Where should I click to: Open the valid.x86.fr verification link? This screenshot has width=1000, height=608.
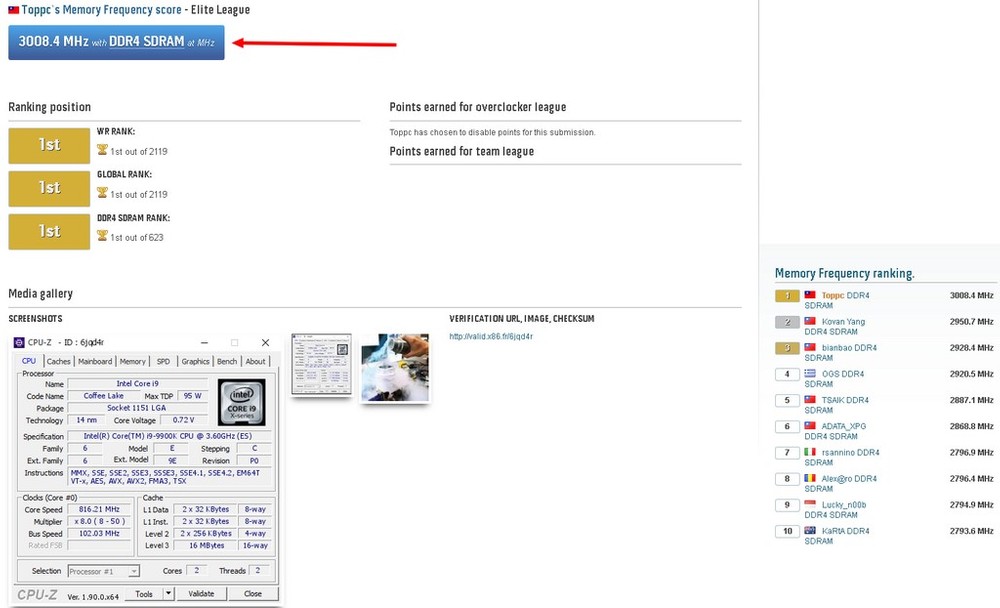coord(491,337)
